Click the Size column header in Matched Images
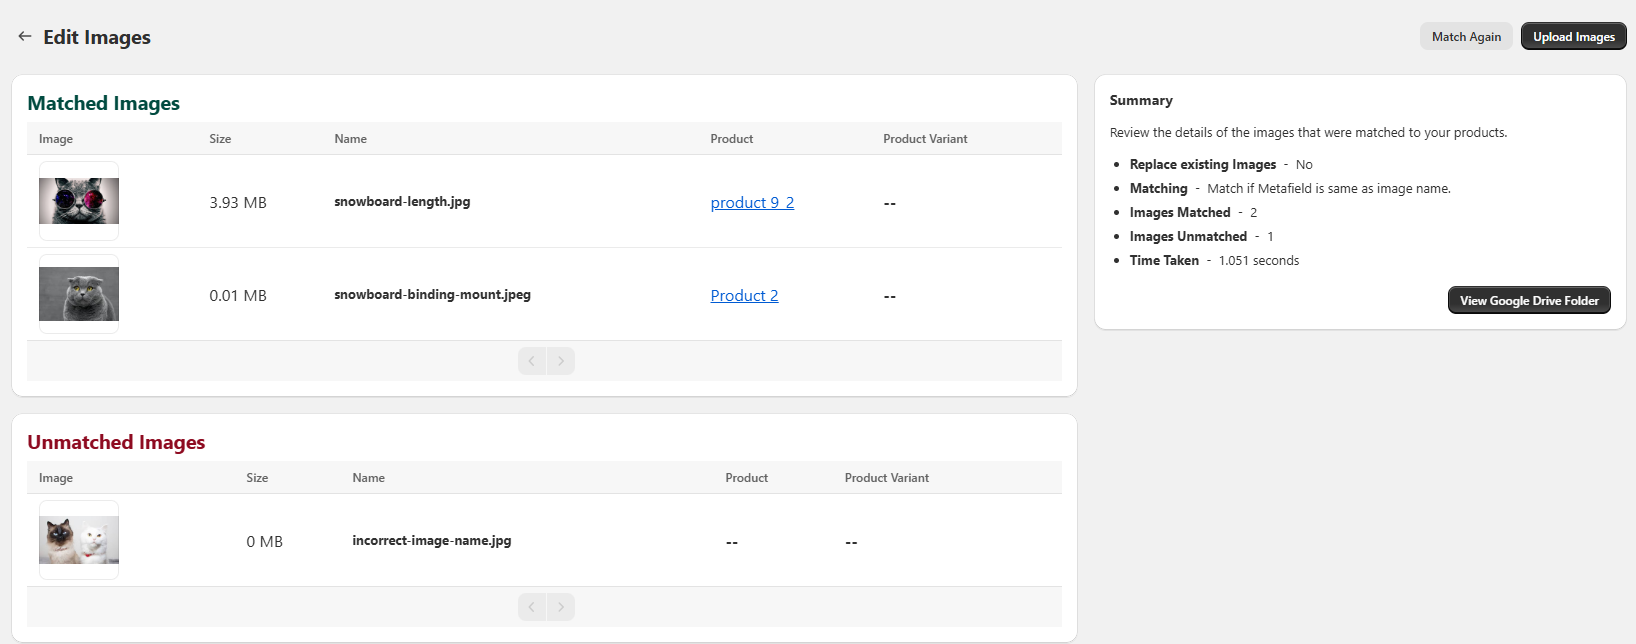 [220, 139]
